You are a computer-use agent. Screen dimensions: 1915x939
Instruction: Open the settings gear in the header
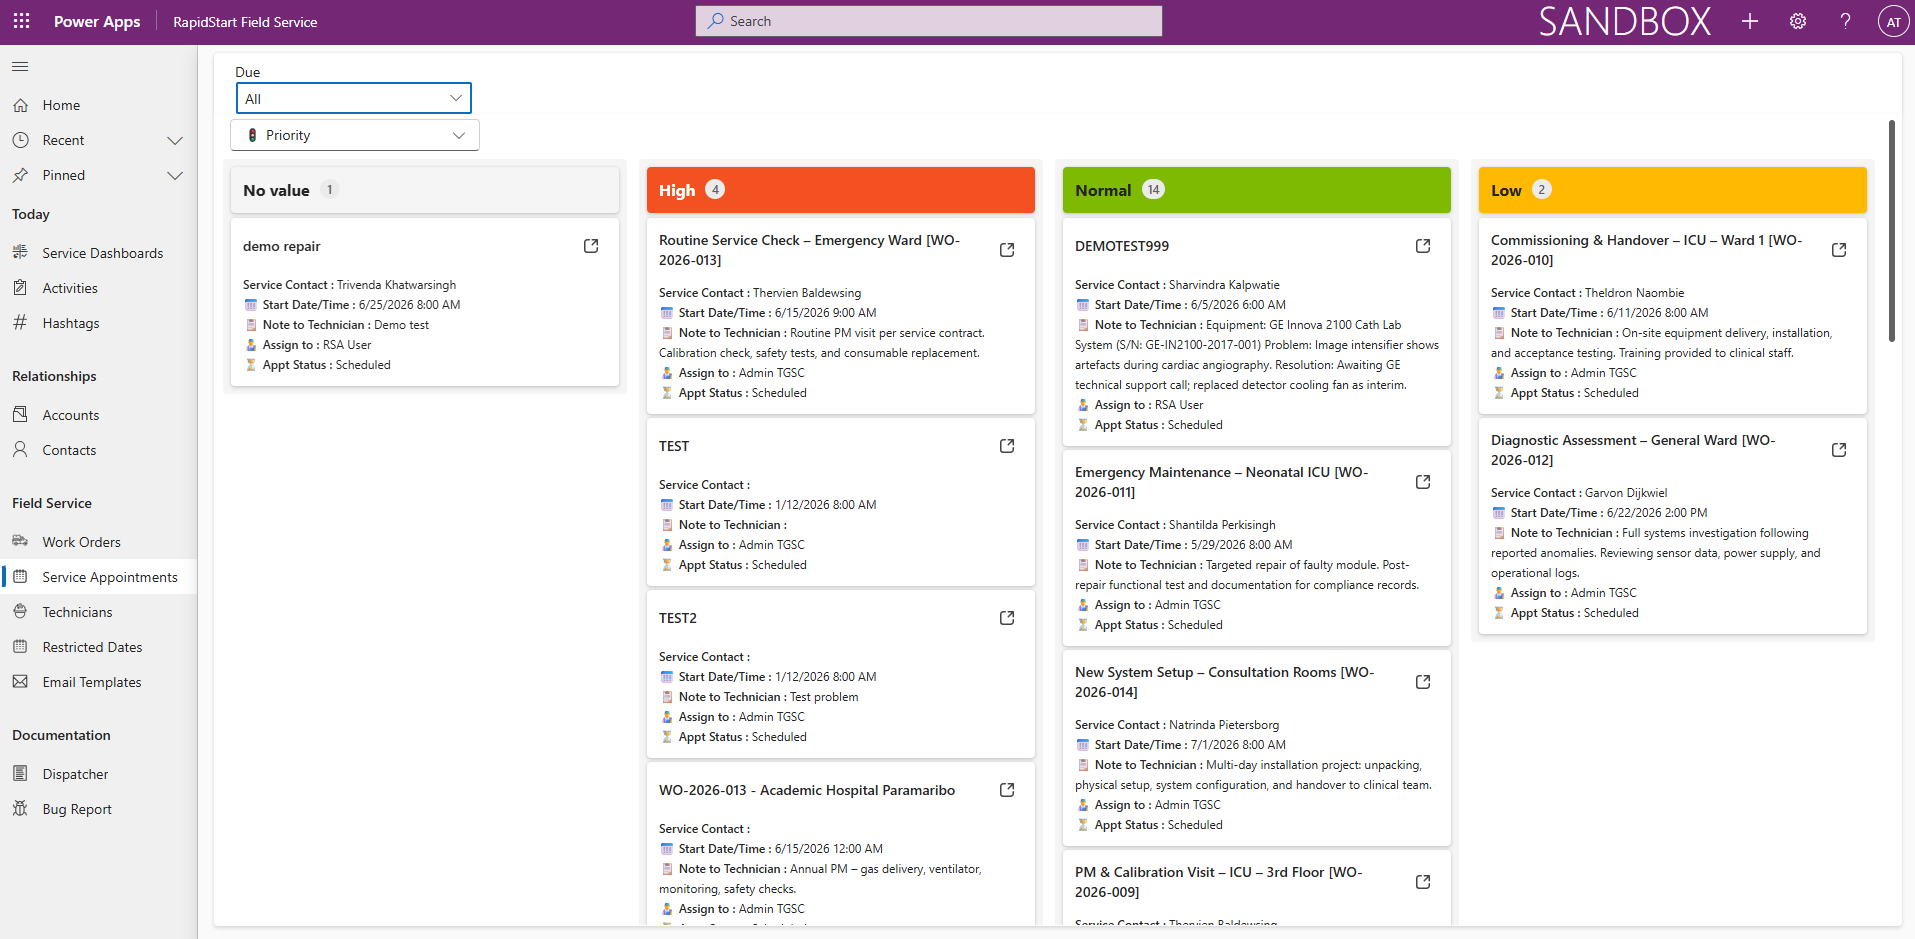[x=1798, y=21]
